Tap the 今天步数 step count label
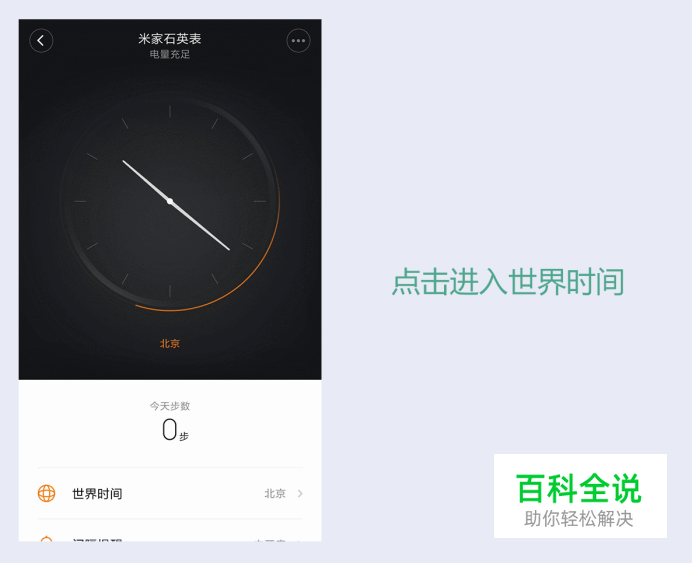Screen dimensions: 692x563 coord(170,406)
